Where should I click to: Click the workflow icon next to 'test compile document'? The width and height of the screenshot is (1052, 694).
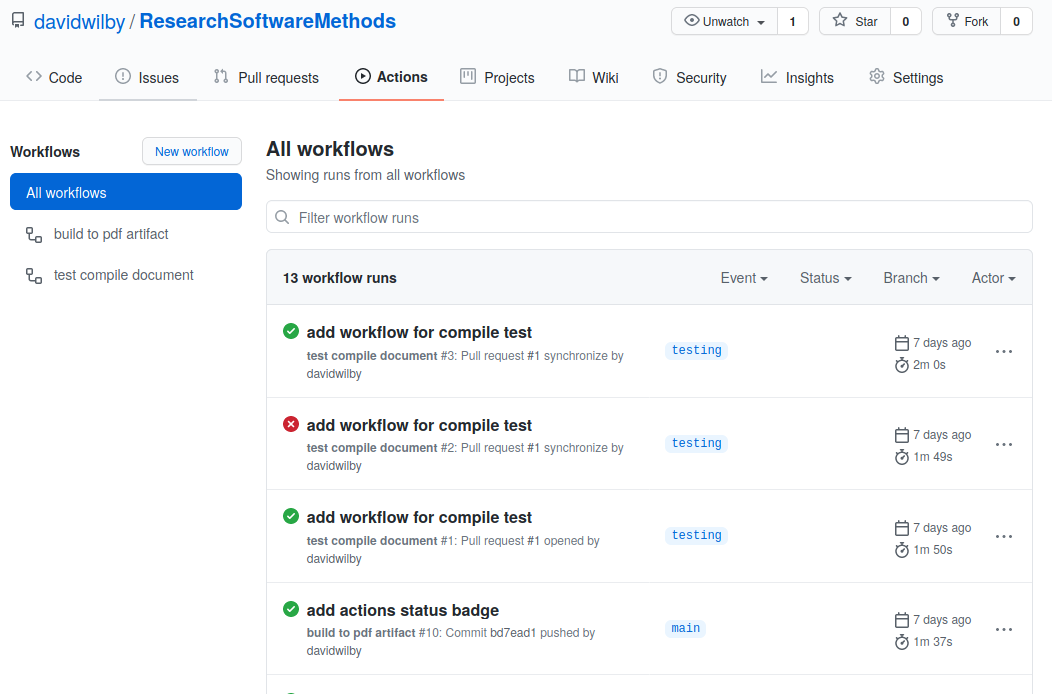[34, 276]
